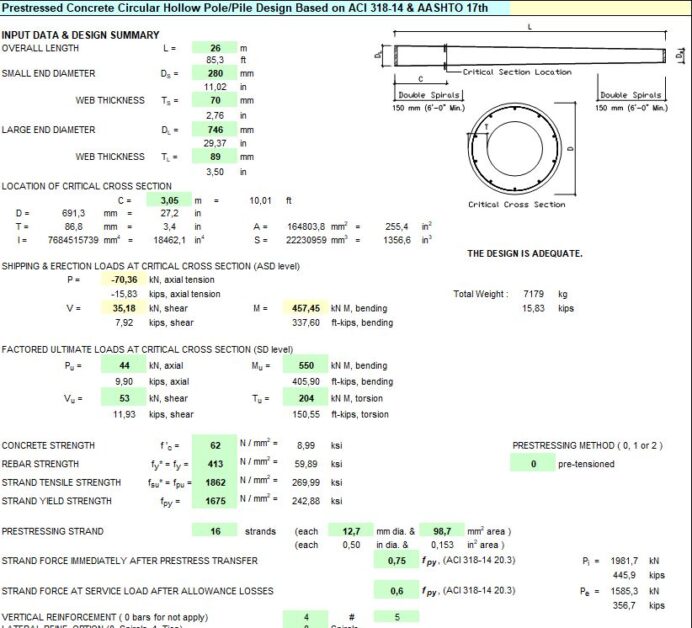Click the moment of inertia value 7684515739
The image size is (692, 628).
73,240
